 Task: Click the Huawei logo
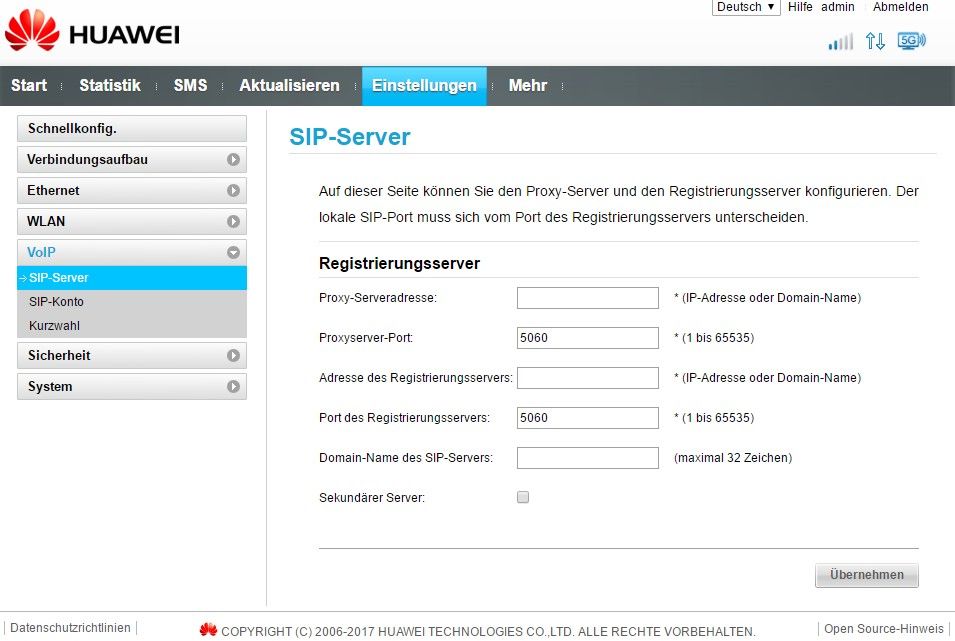coord(92,35)
